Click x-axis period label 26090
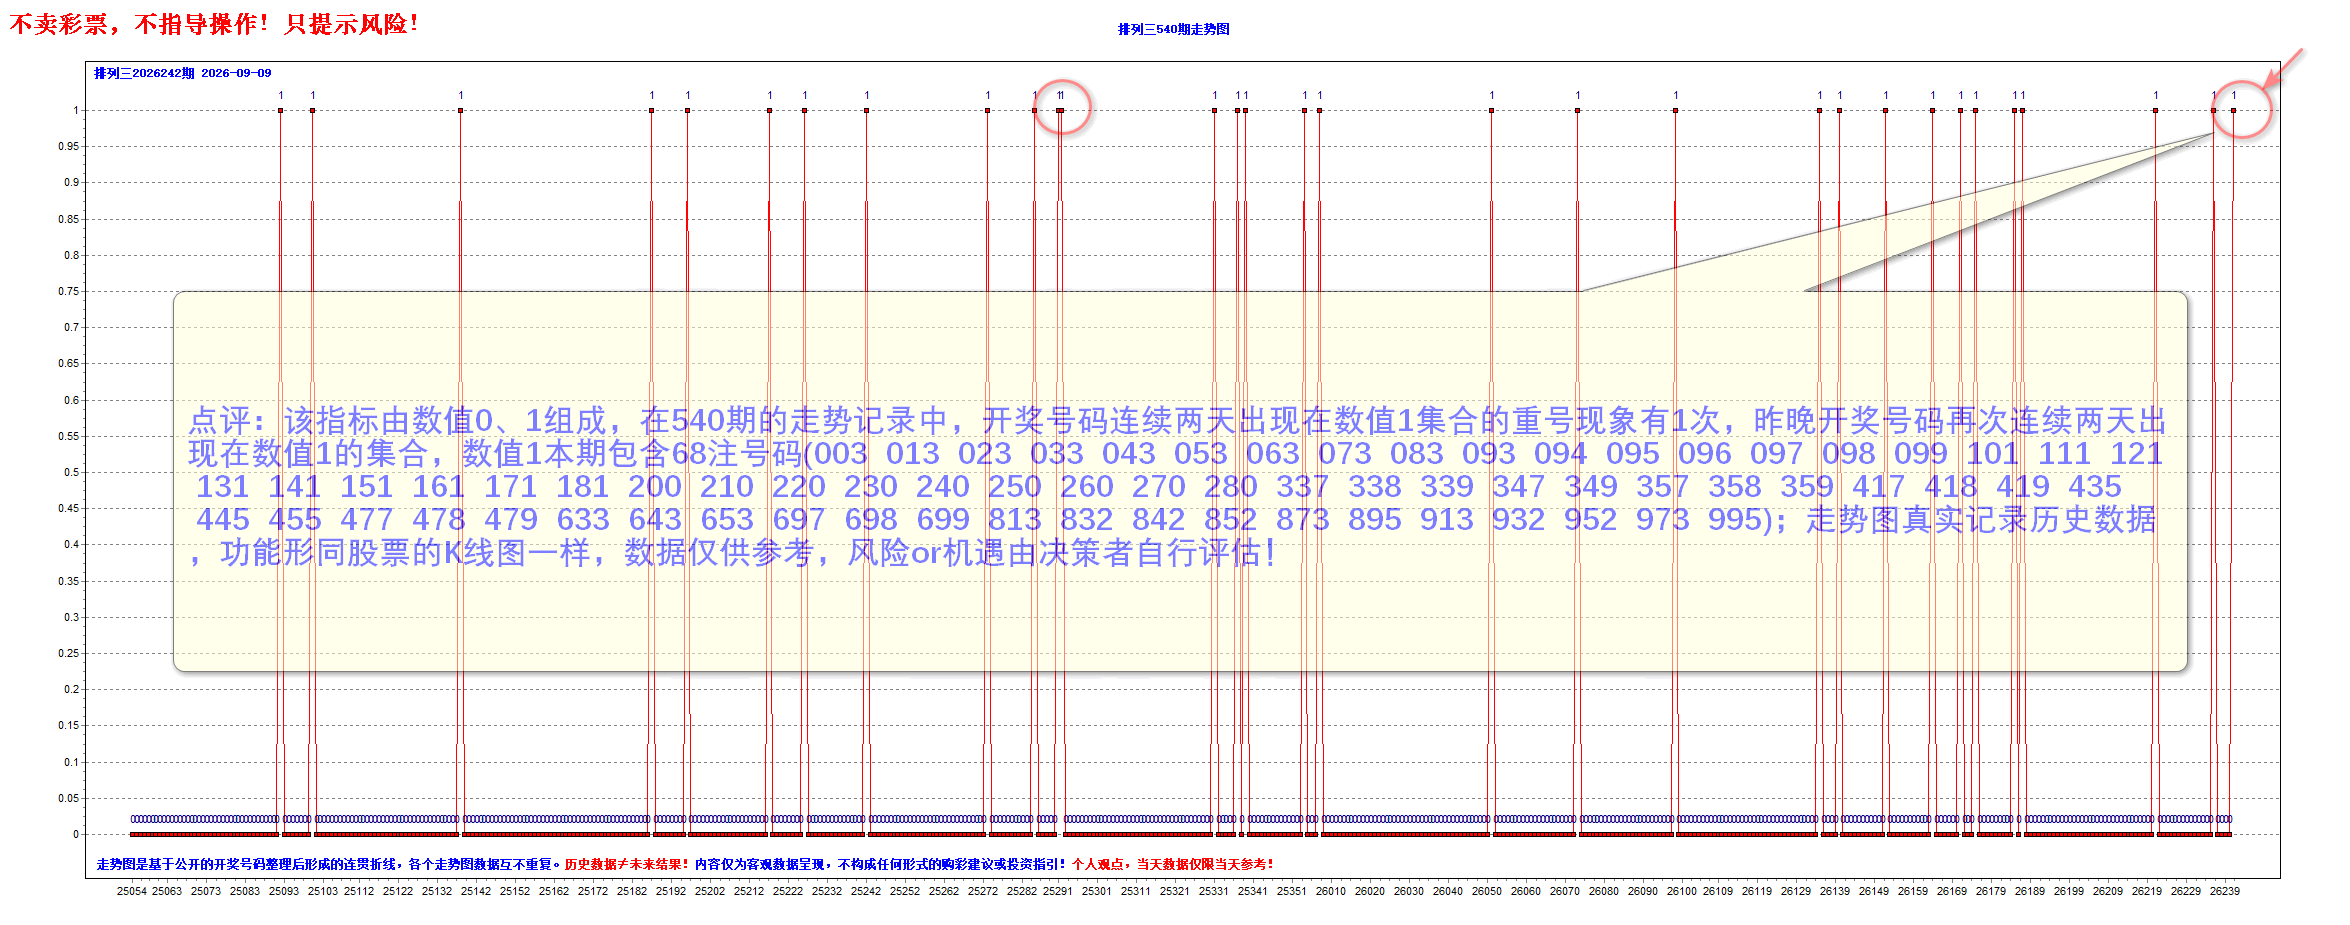 pyautogui.click(x=1643, y=891)
